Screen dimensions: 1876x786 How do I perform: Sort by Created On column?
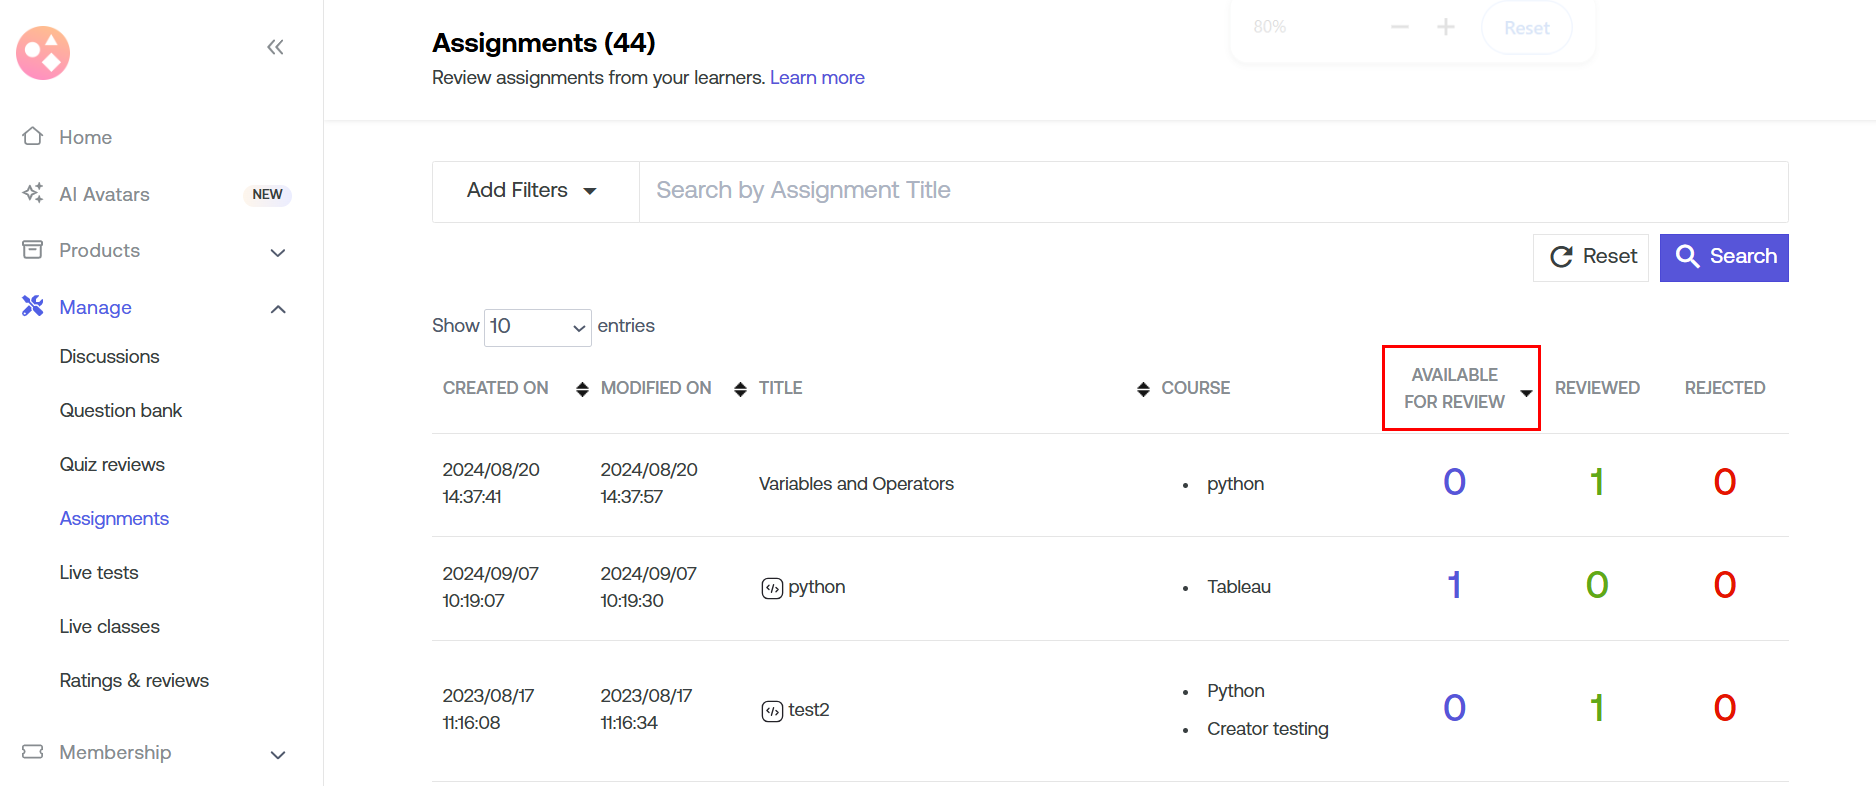click(582, 389)
